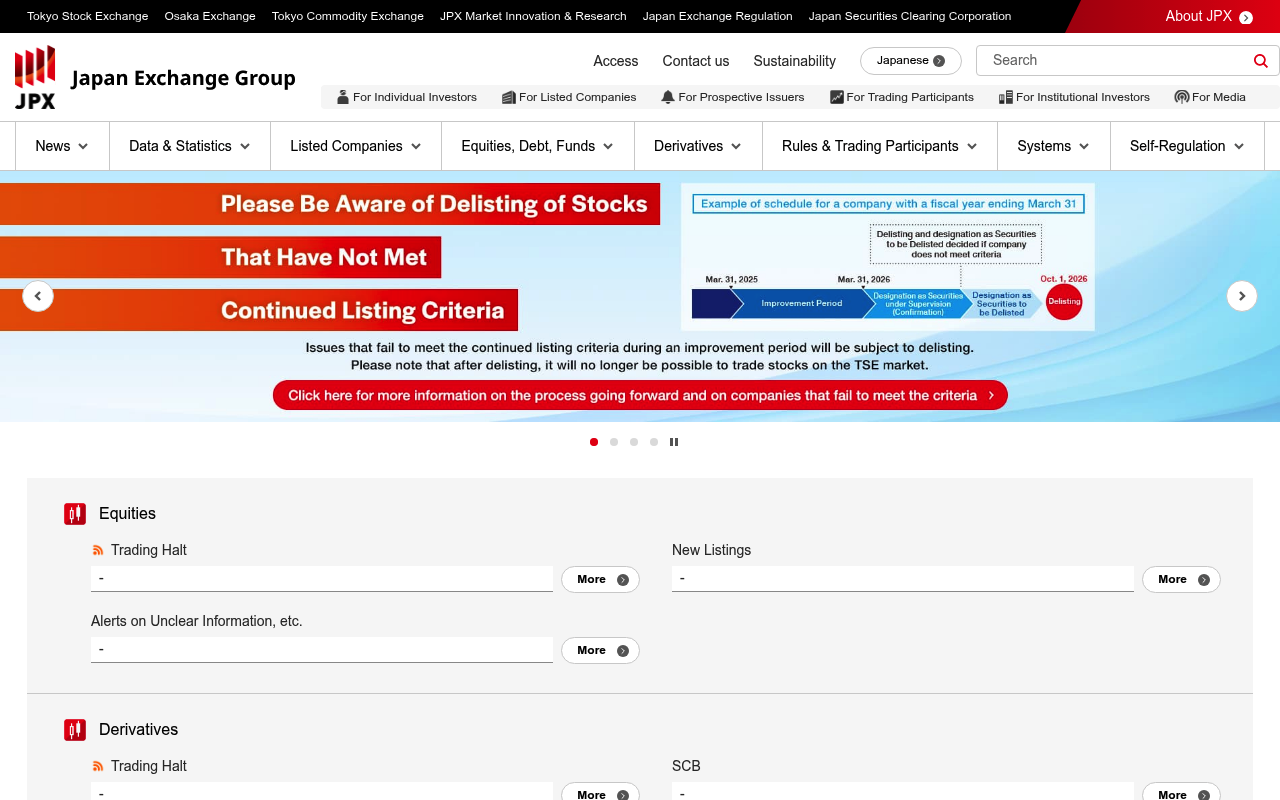The image size is (1280, 800).
Task: Expand the Systems menu
Action: [x=1054, y=146]
